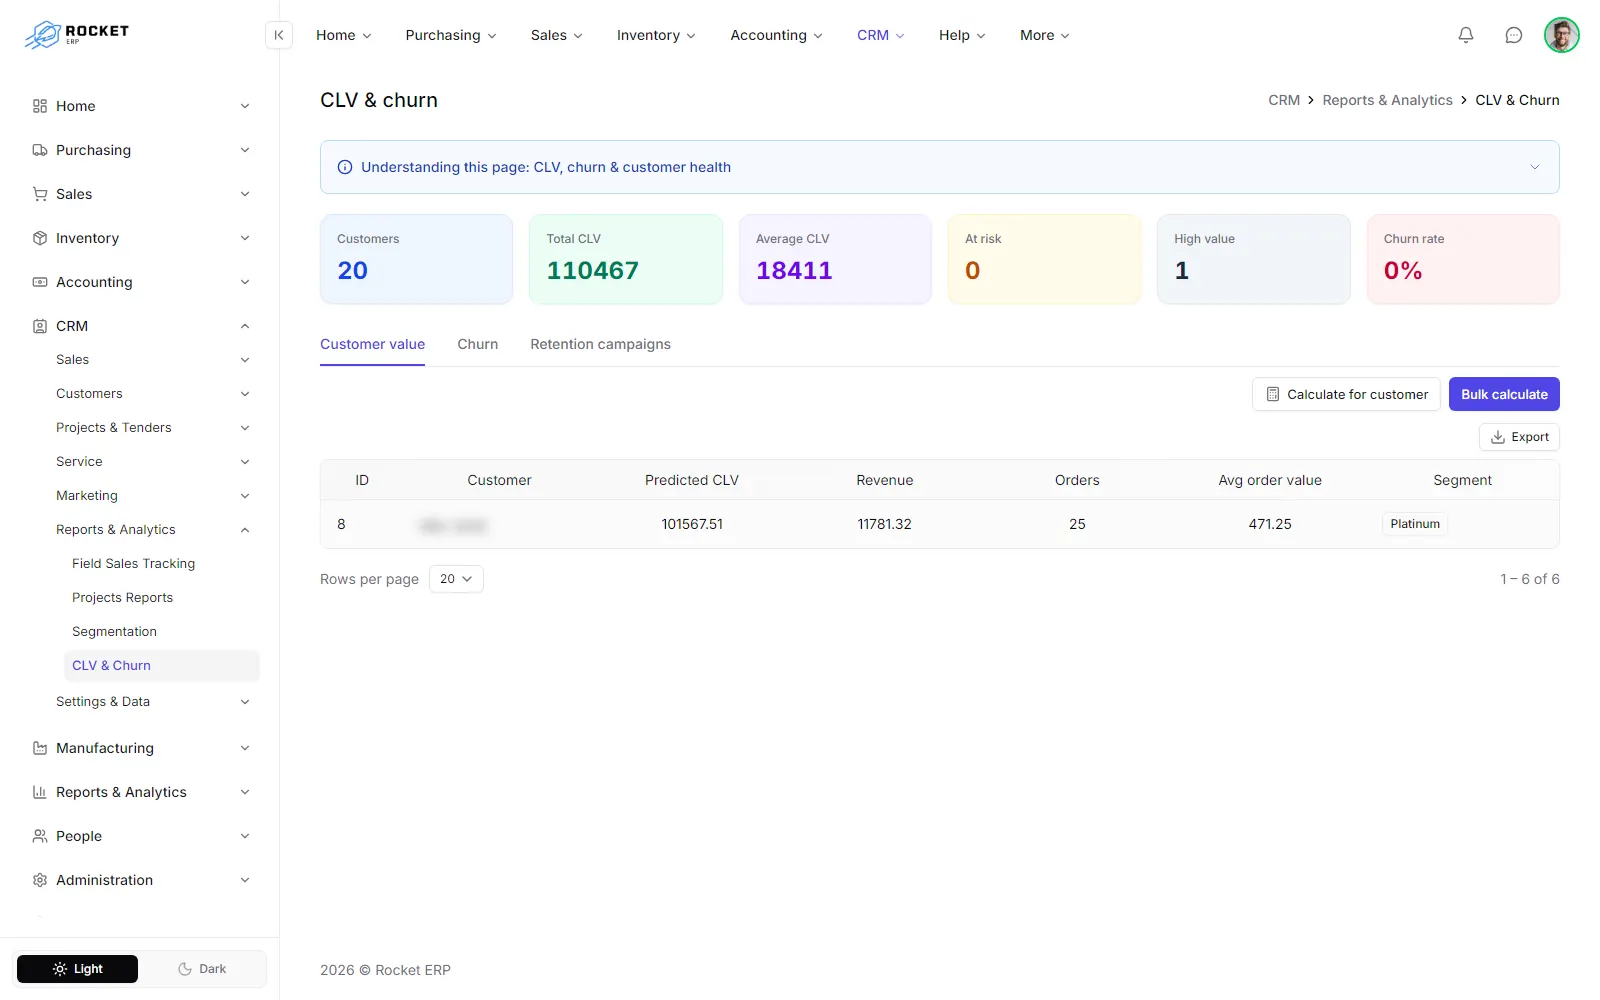Switch to the Churn tab
The image size is (1600, 1000).
(478, 344)
